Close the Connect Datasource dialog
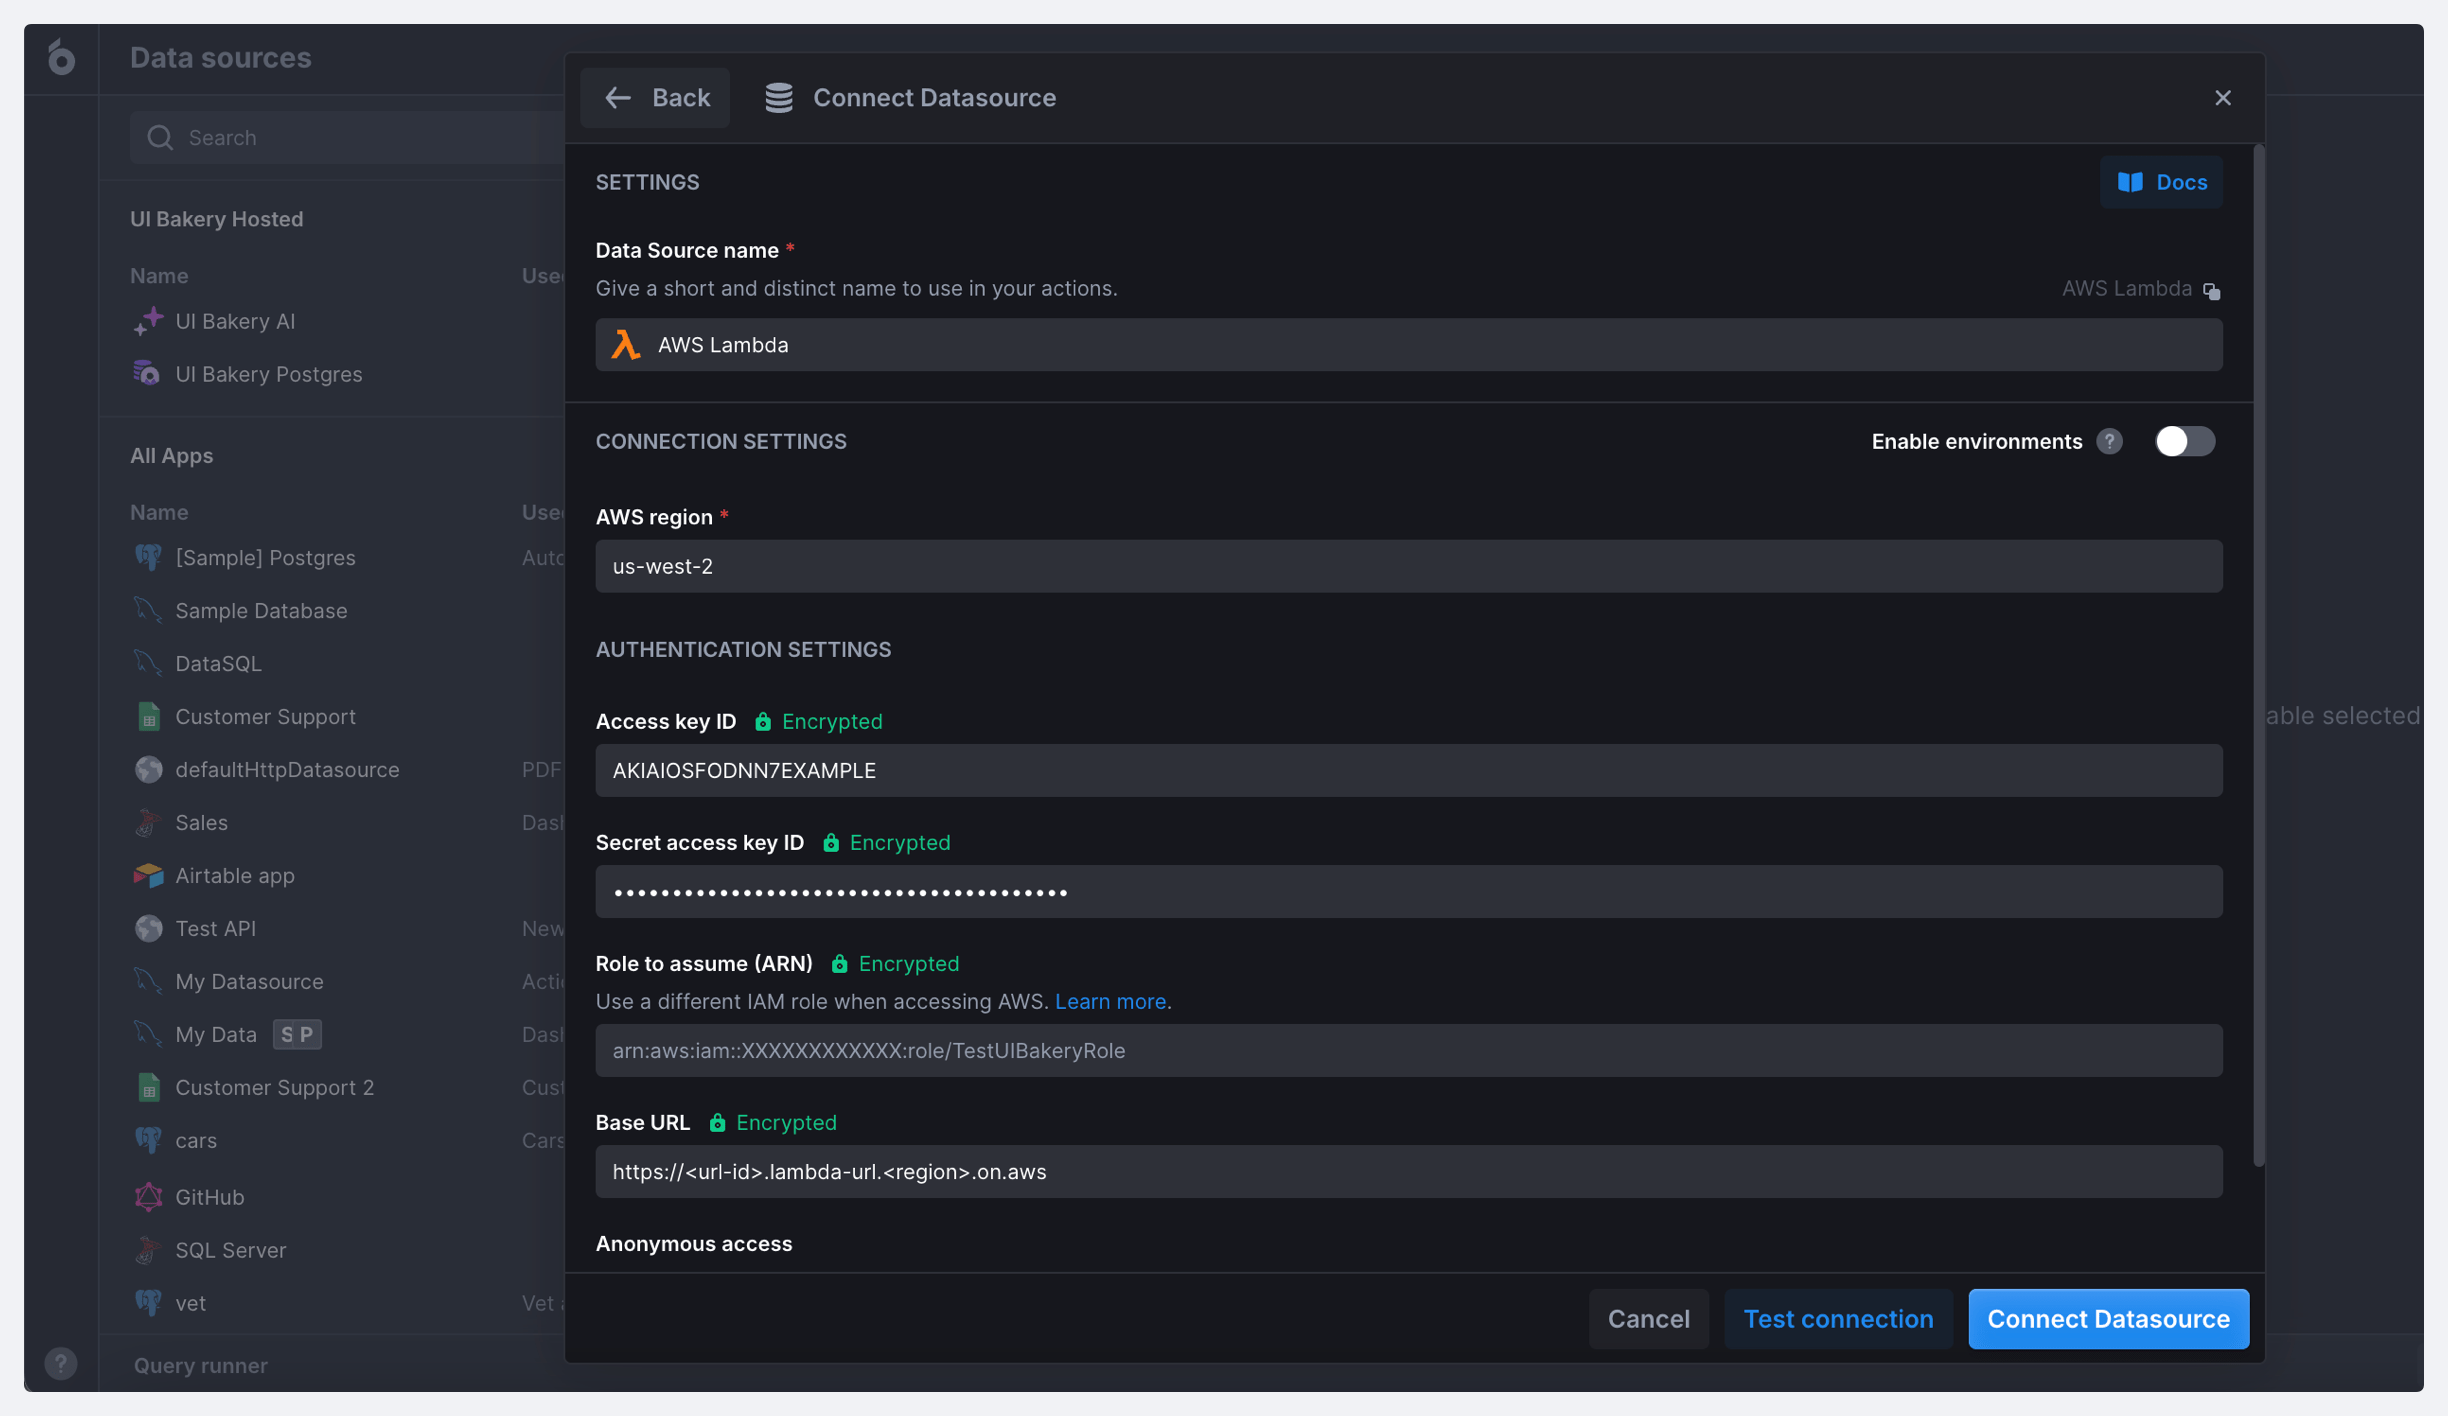The image size is (2448, 1416). point(2222,98)
